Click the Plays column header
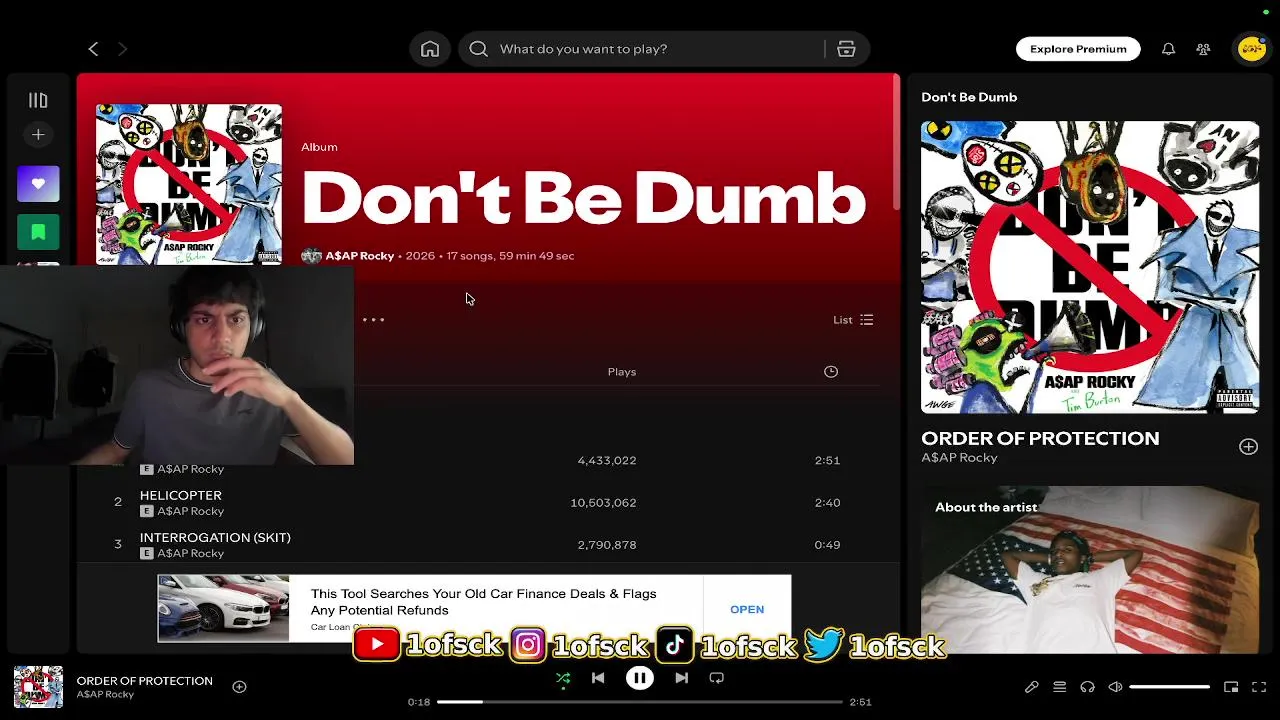 click(621, 372)
